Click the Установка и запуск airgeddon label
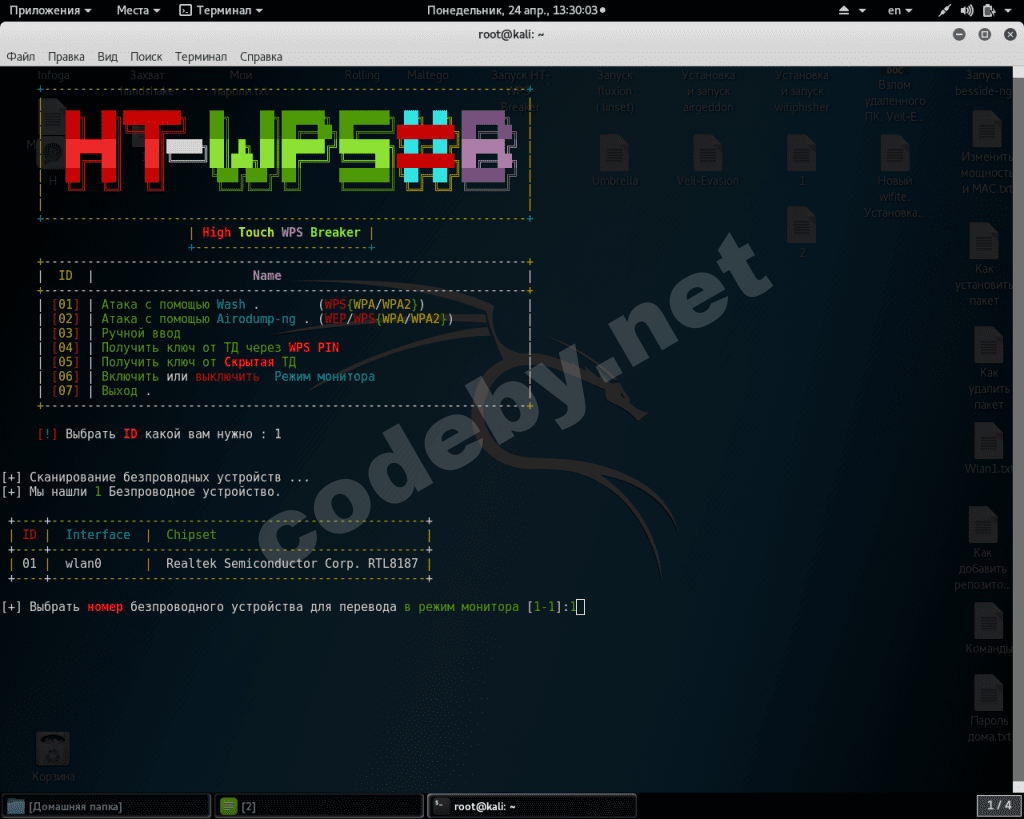 [708, 91]
